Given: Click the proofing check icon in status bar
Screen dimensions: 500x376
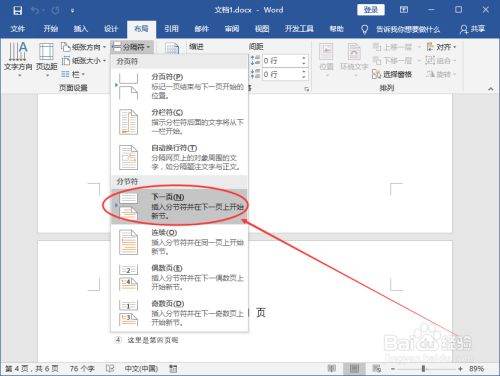Looking at the screenshot, I should 110,368.
